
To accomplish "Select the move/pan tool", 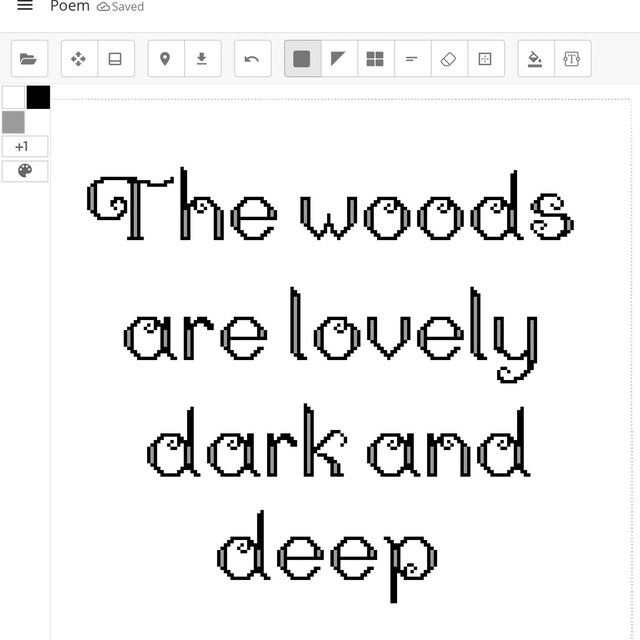I will [x=79, y=59].
